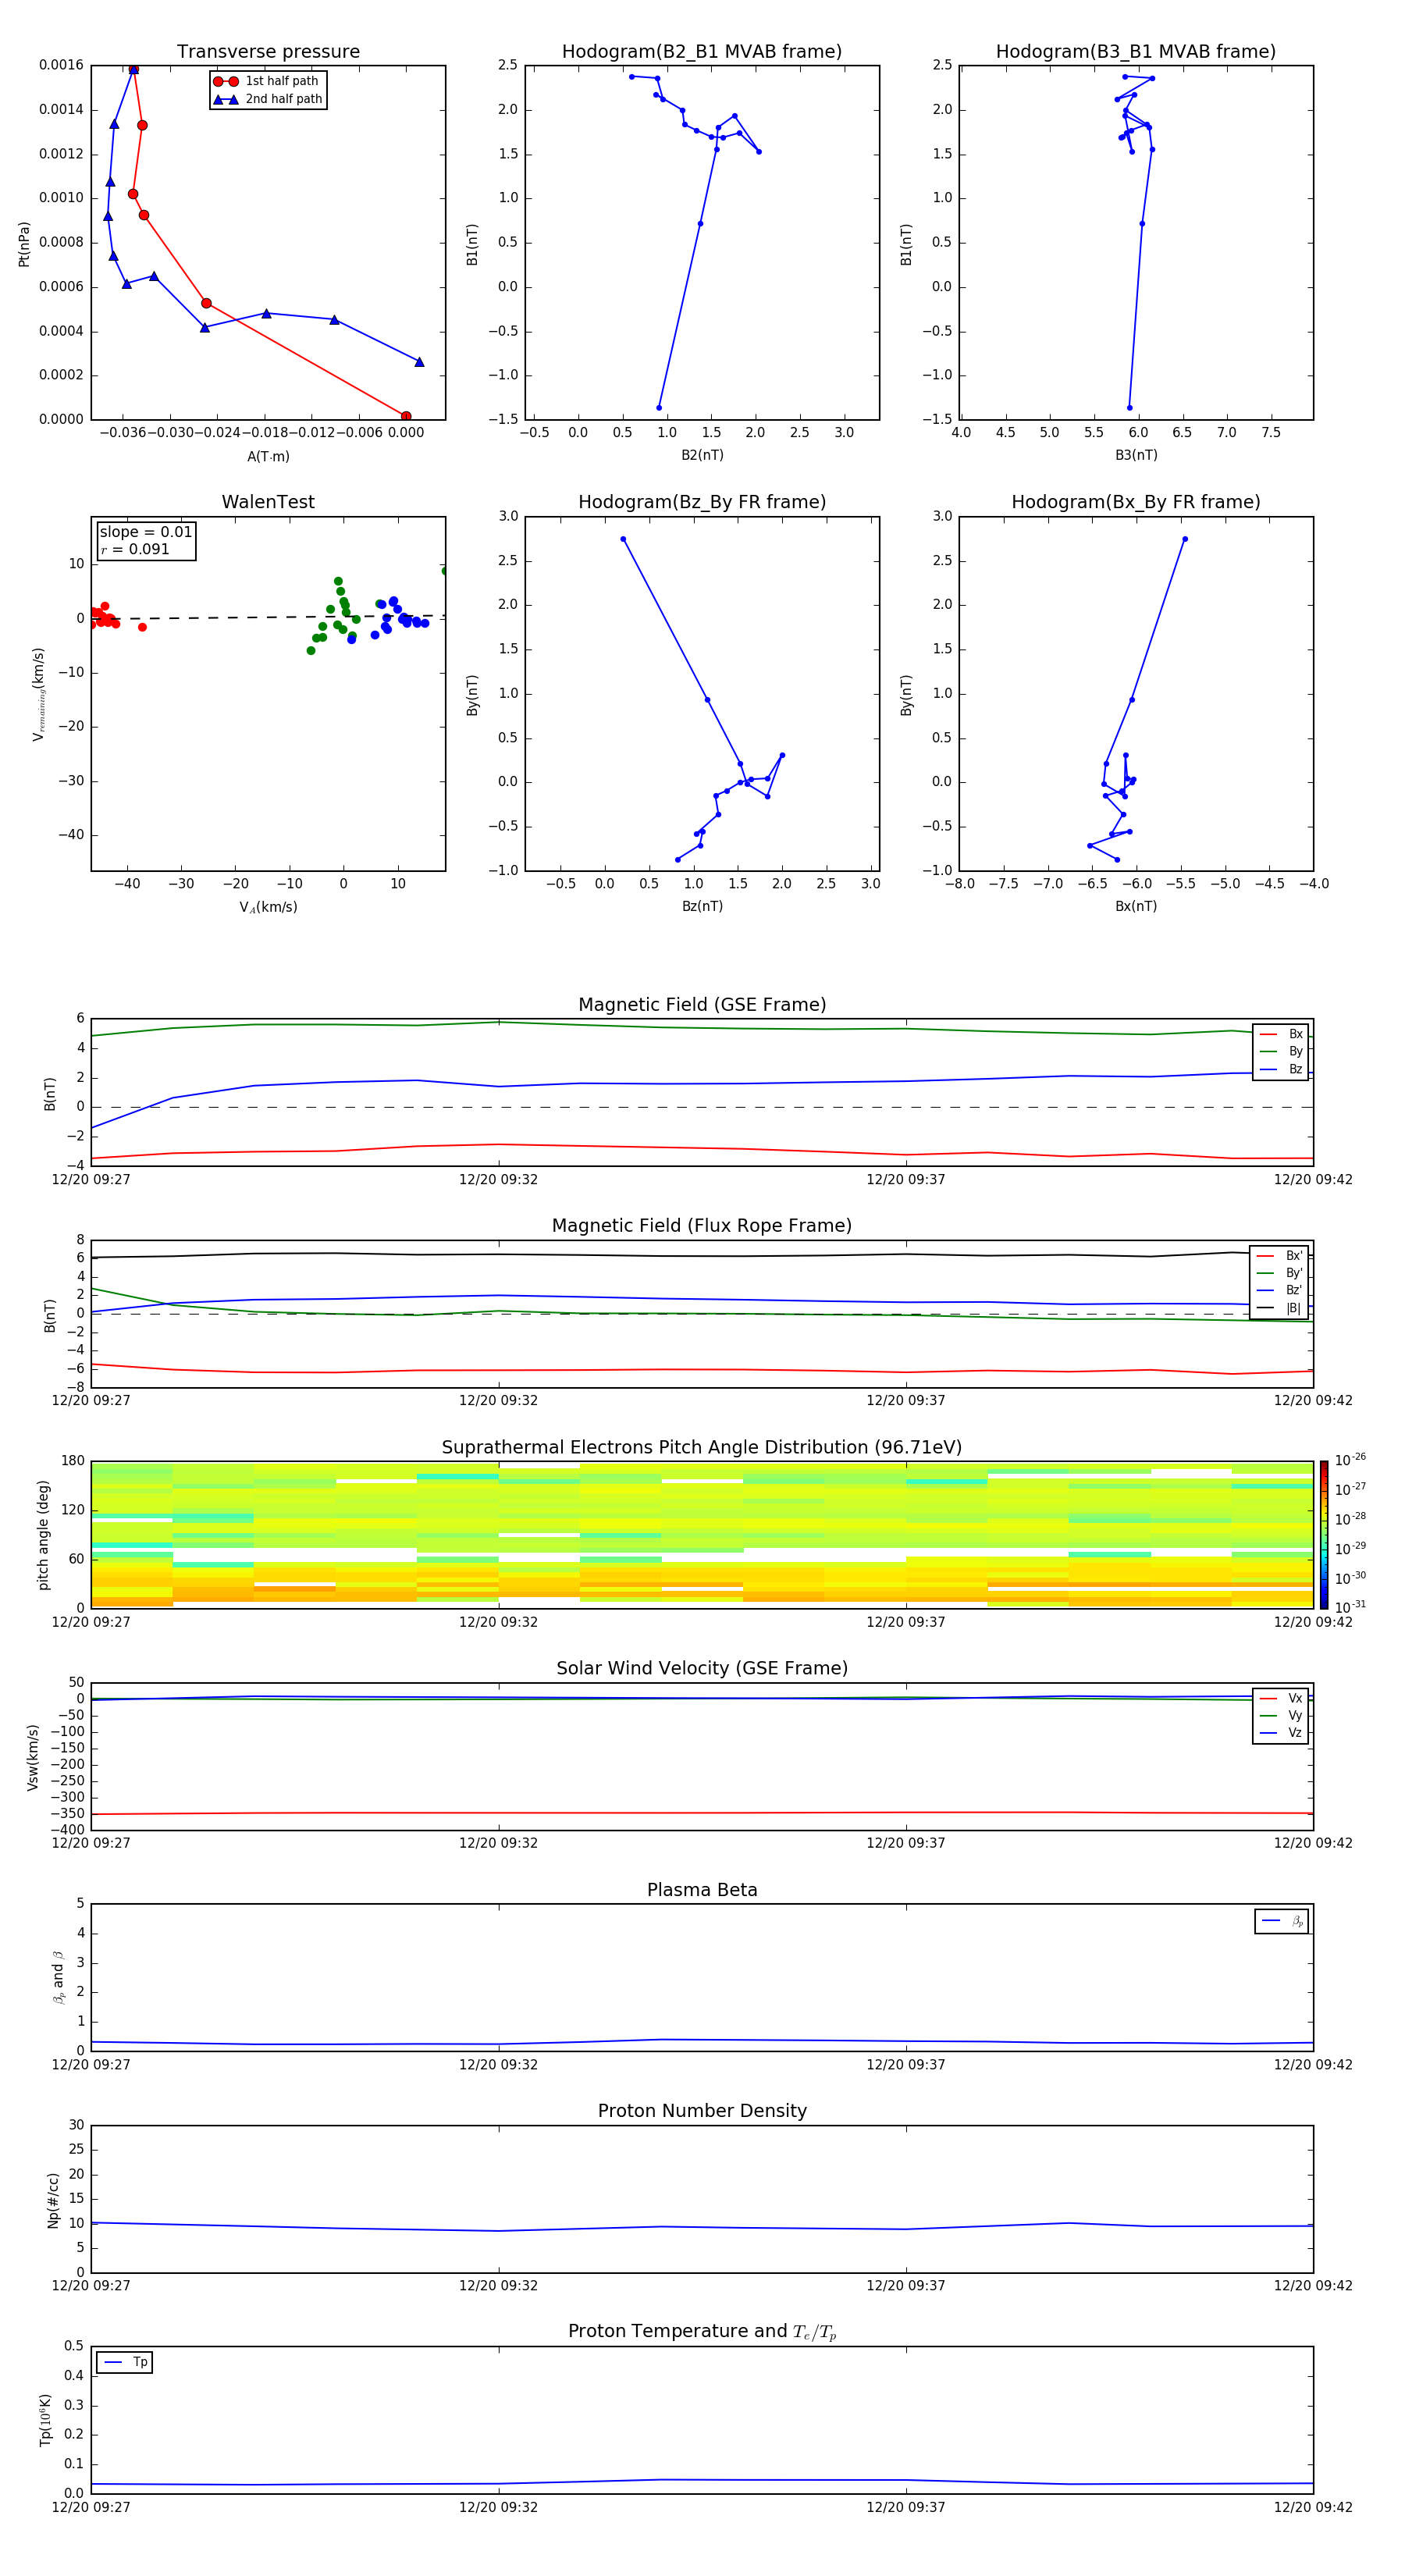Click the 'Proton Number Density' title
The height and width of the screenshot is (2576, 1405).
(x=702, y=2112)
